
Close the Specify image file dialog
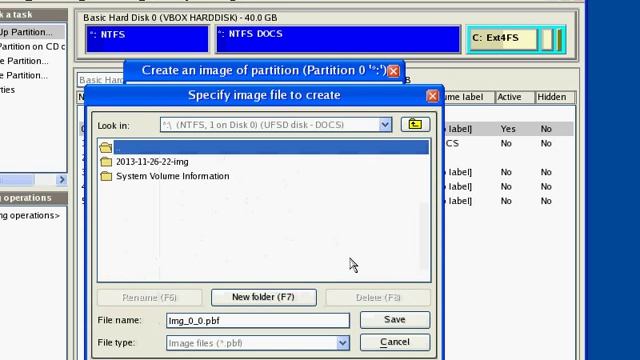click(x=432, y=96)
